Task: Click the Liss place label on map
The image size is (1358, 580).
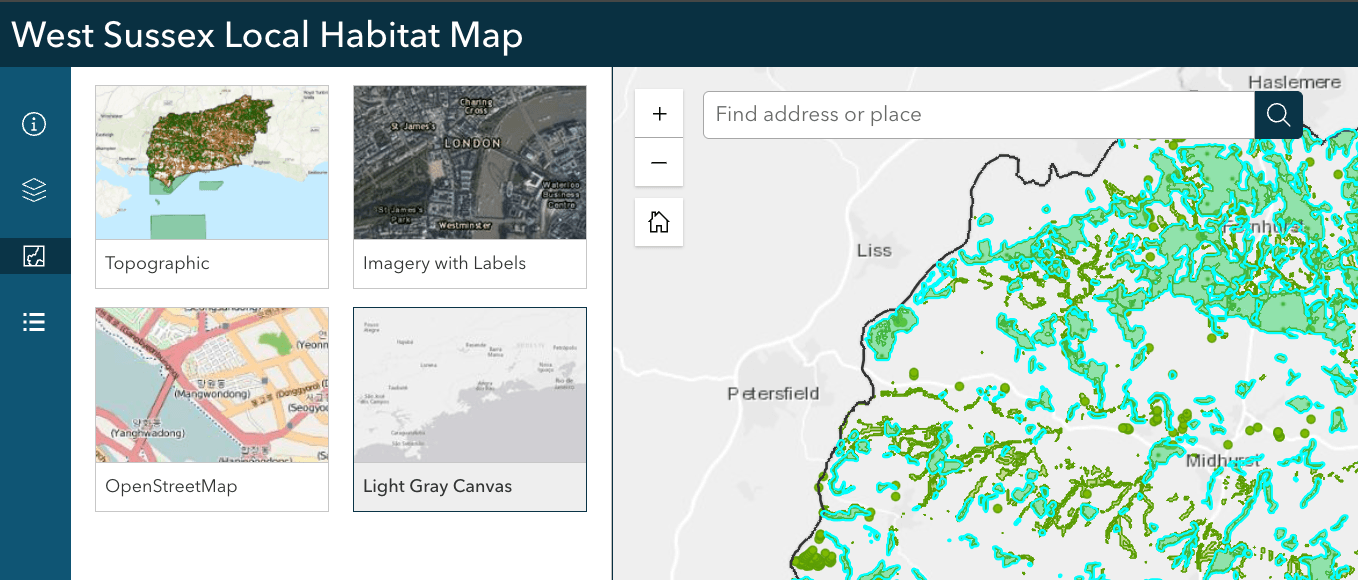Action: (874, 250)
